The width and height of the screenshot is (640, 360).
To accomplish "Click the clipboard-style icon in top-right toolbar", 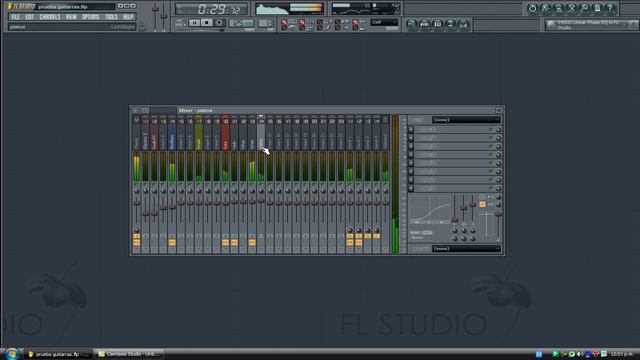I will (598, 8).
